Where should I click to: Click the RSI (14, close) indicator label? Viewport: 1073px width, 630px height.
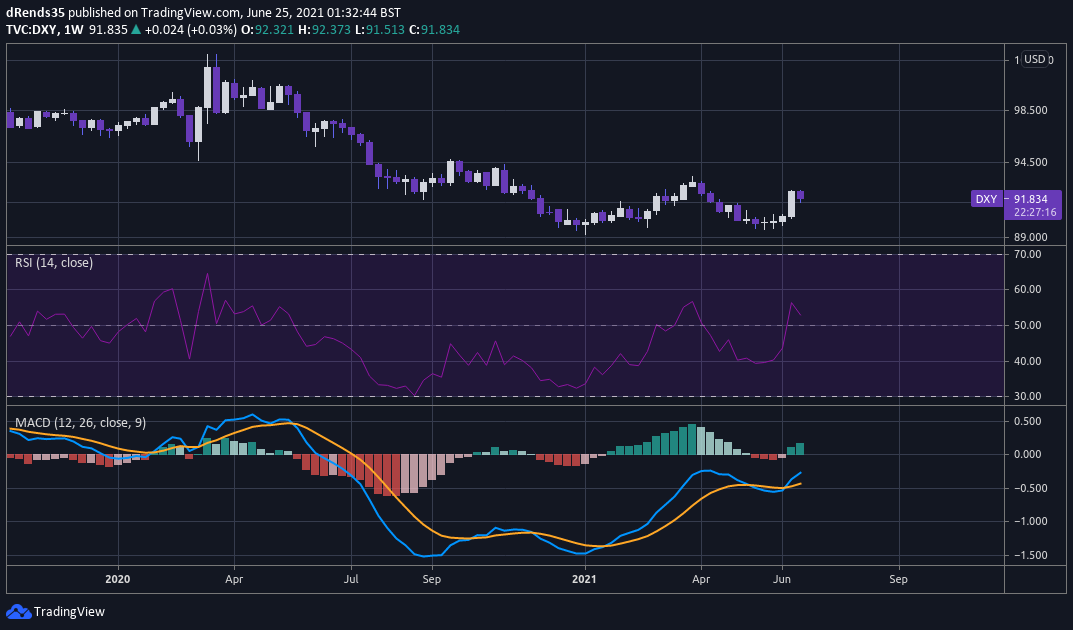pos(54,263)
